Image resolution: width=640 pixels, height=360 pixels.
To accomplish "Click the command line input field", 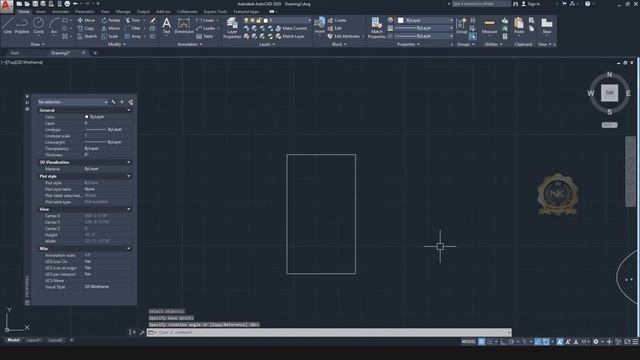I will coord(329,332).
